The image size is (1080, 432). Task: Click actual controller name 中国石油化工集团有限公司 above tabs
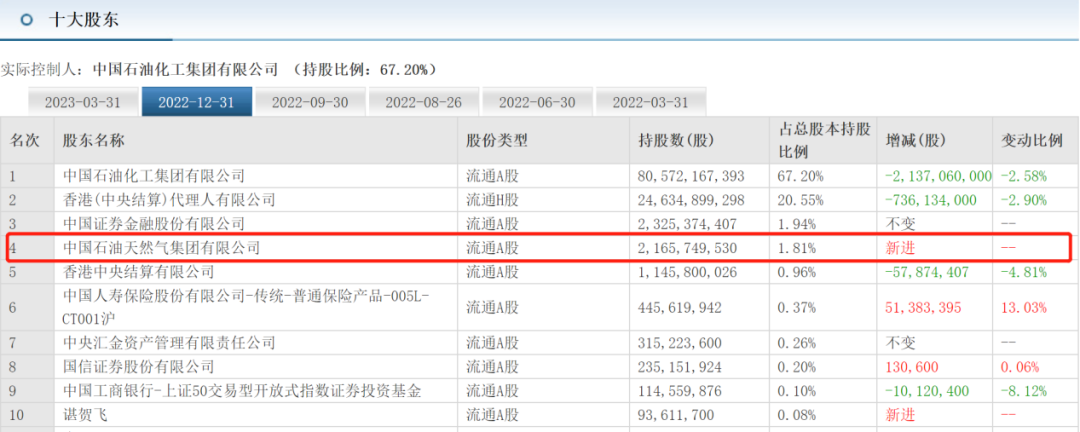pos(186,70)
